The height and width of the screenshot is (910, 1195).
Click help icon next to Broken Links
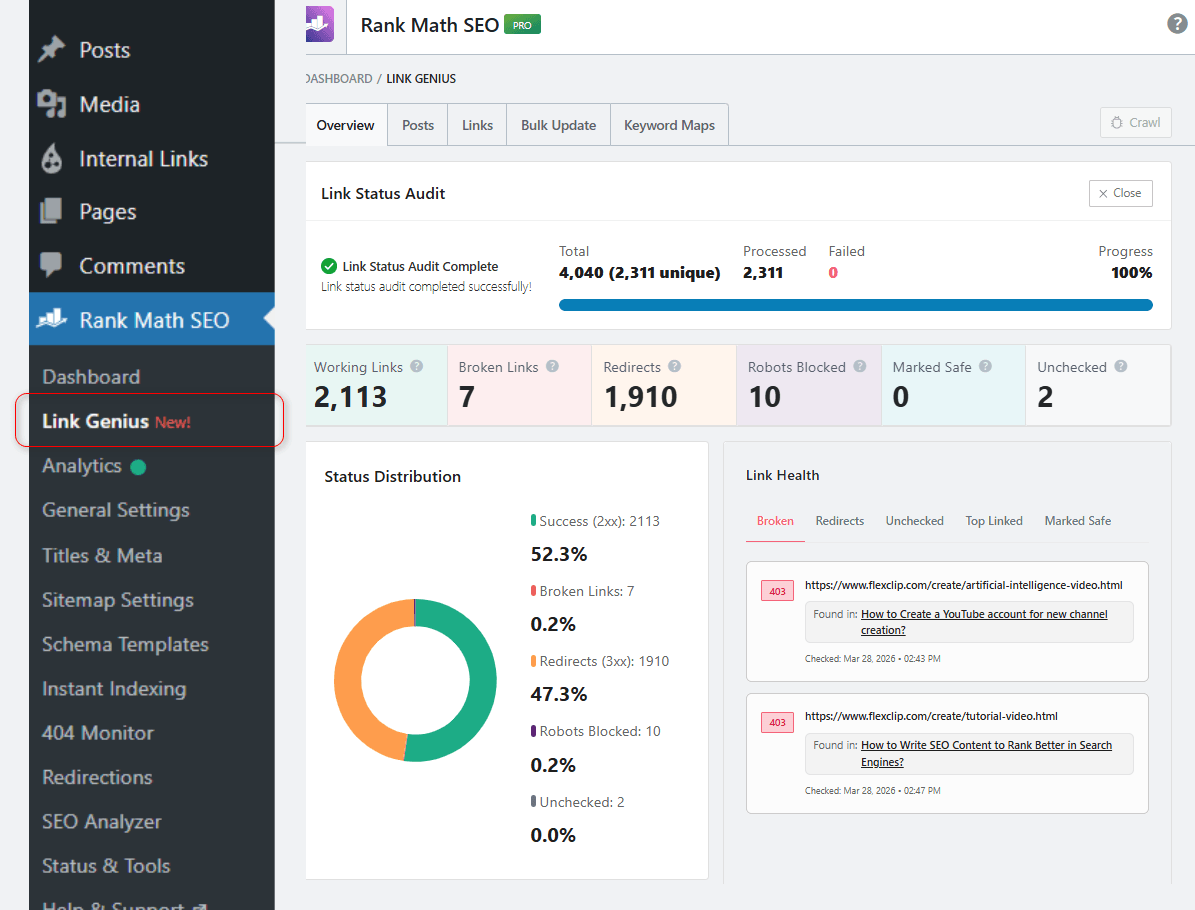[x=553, y=366]
